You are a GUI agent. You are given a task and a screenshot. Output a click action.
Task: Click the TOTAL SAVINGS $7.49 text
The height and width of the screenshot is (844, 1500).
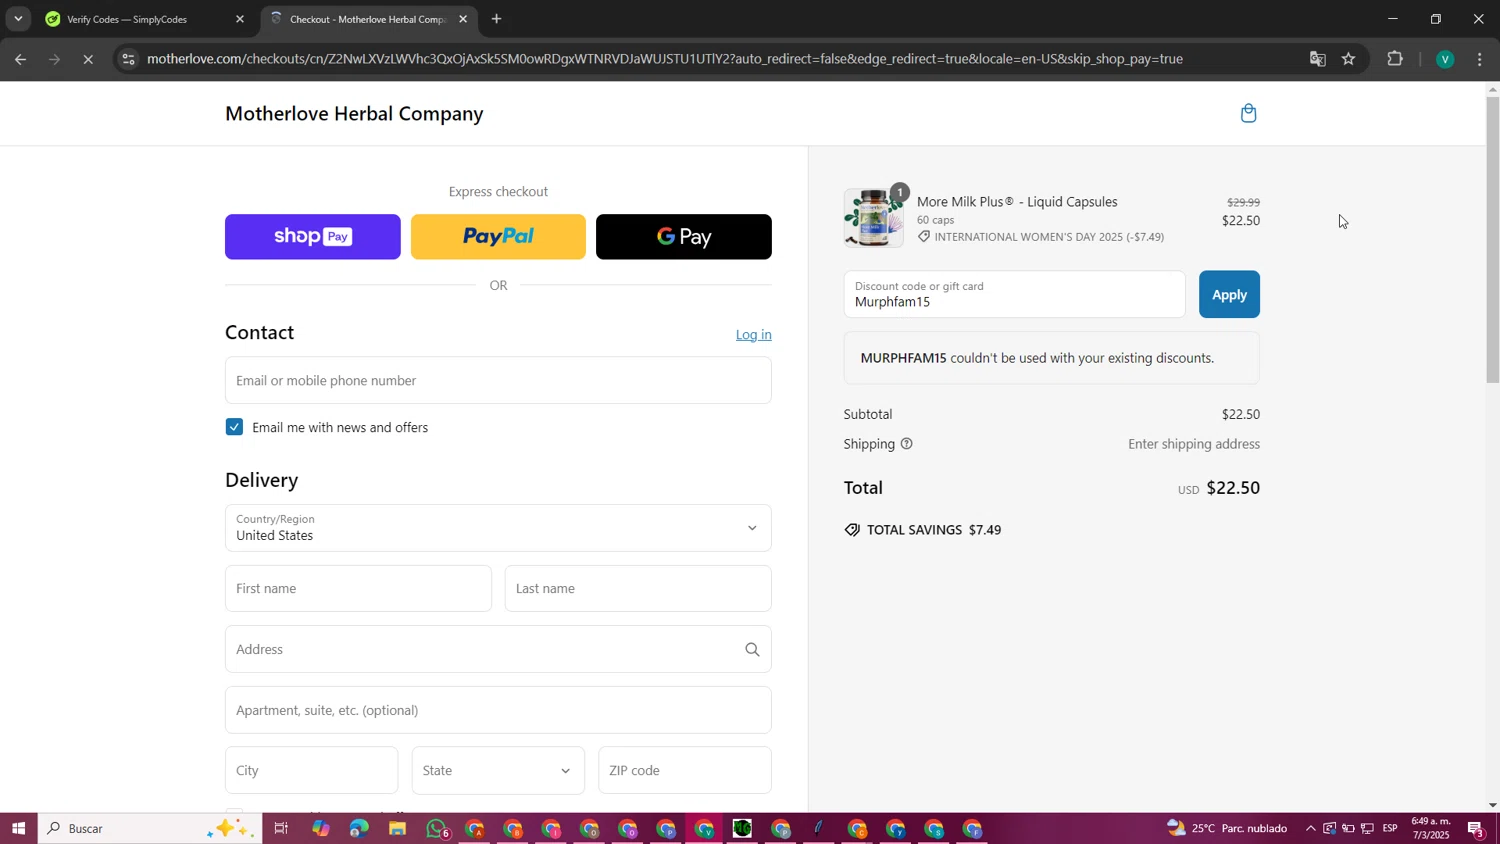(934, 530)
